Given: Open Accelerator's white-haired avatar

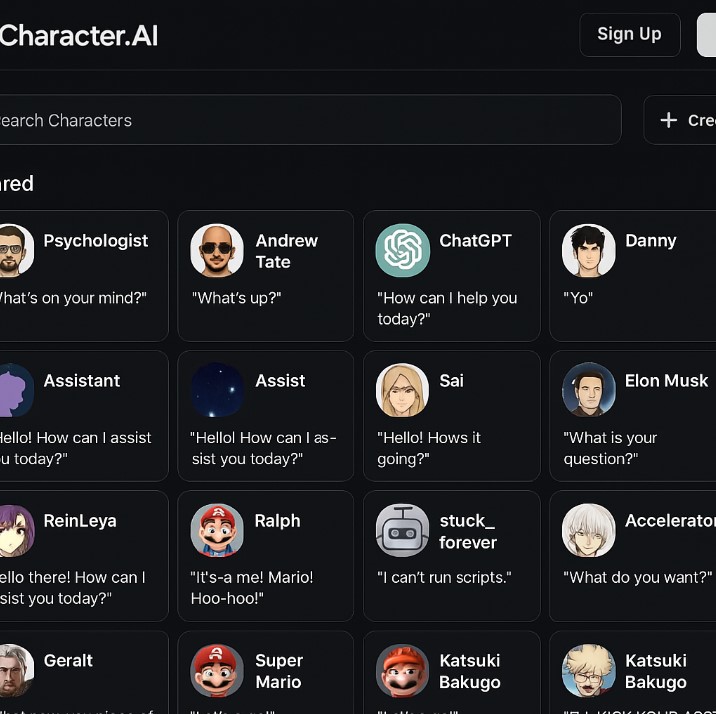Looking at the screenshot, I should [x=589, y=530].
